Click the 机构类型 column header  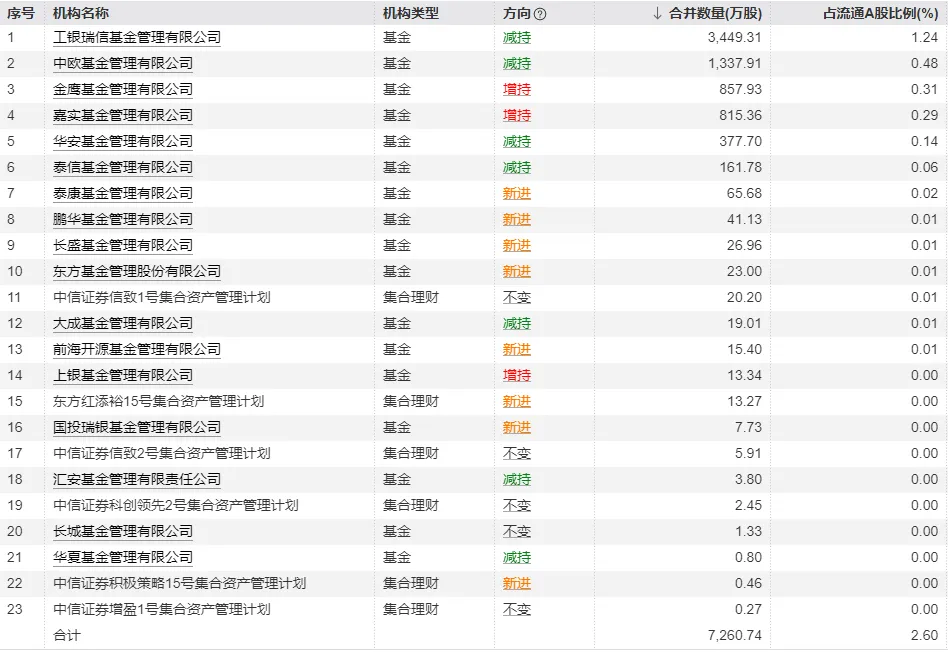point(411,13)
